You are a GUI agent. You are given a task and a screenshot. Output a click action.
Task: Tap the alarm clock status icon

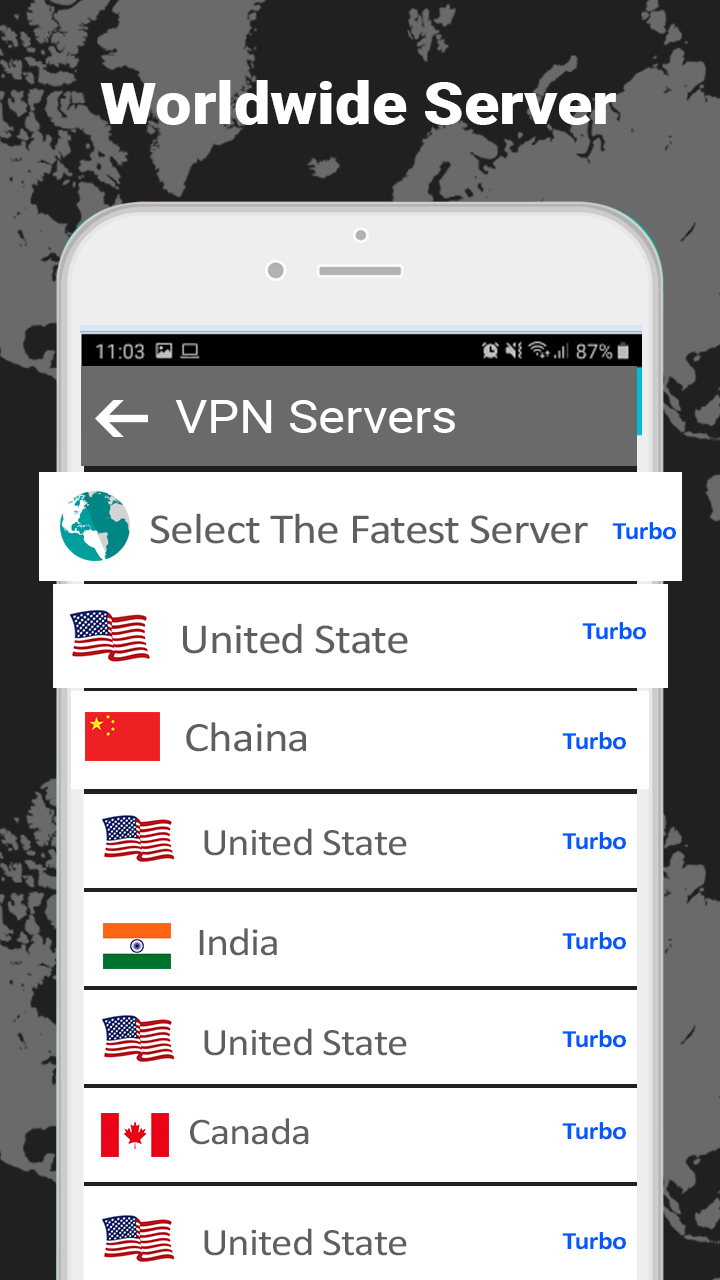pyautogui.click(x=490, y=351)
